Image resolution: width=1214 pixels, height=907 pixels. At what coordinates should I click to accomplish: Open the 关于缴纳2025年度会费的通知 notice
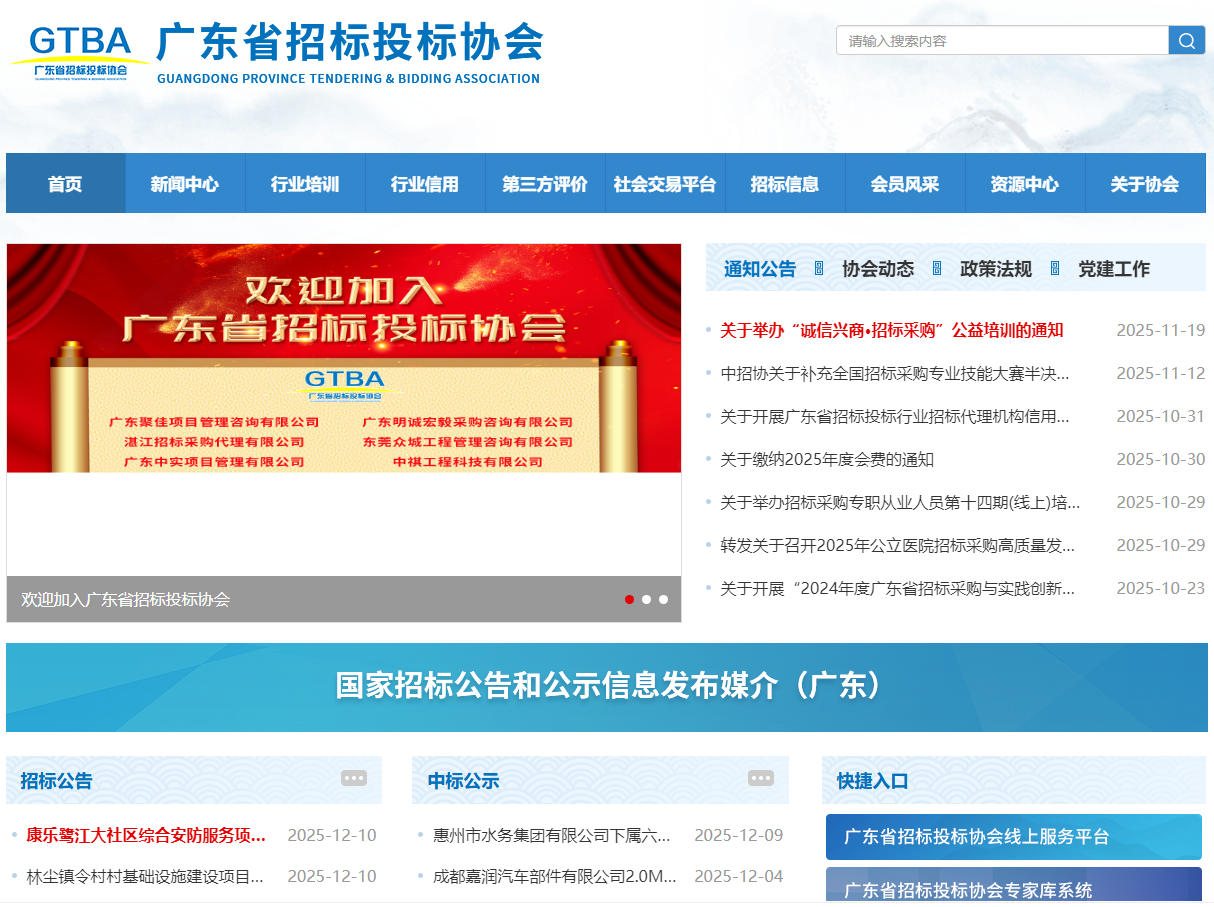tap(827, 459)
